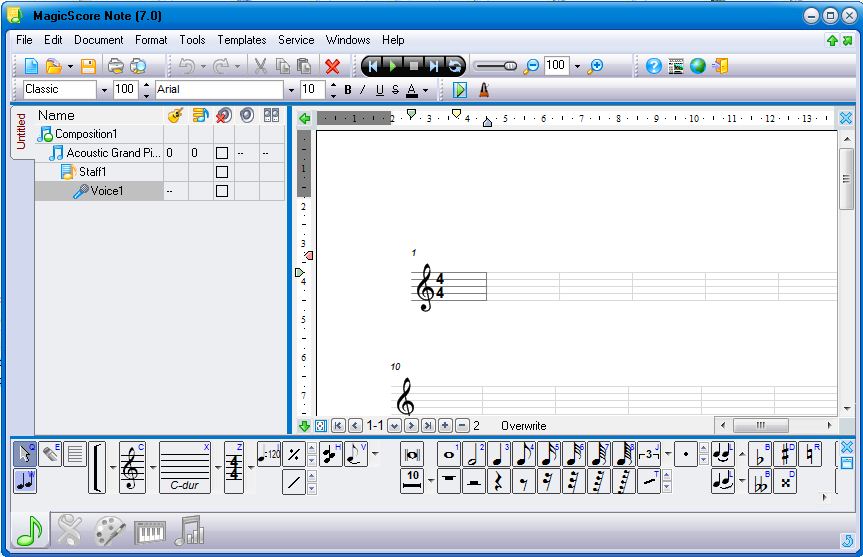Toggle bold text formatting

[348, 90]
